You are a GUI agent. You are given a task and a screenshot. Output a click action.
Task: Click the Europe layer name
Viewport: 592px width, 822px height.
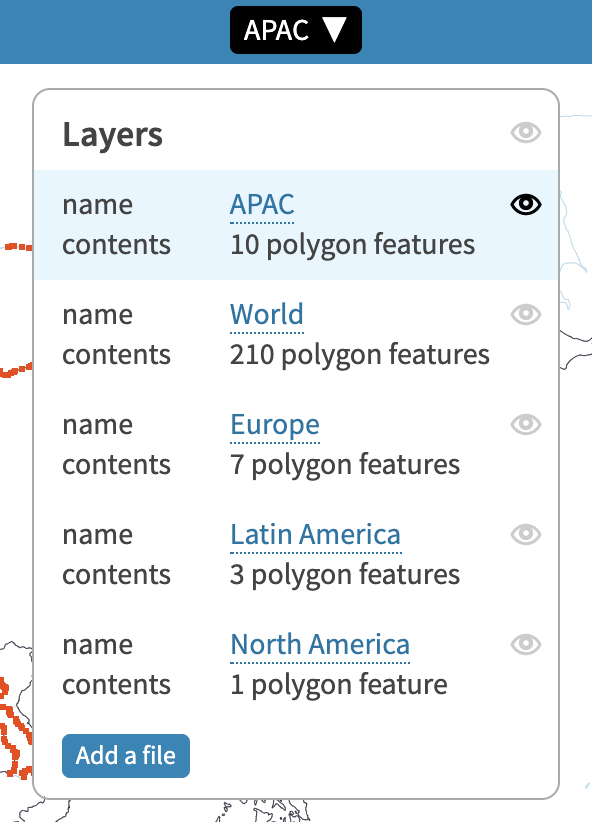click(275, 425)
